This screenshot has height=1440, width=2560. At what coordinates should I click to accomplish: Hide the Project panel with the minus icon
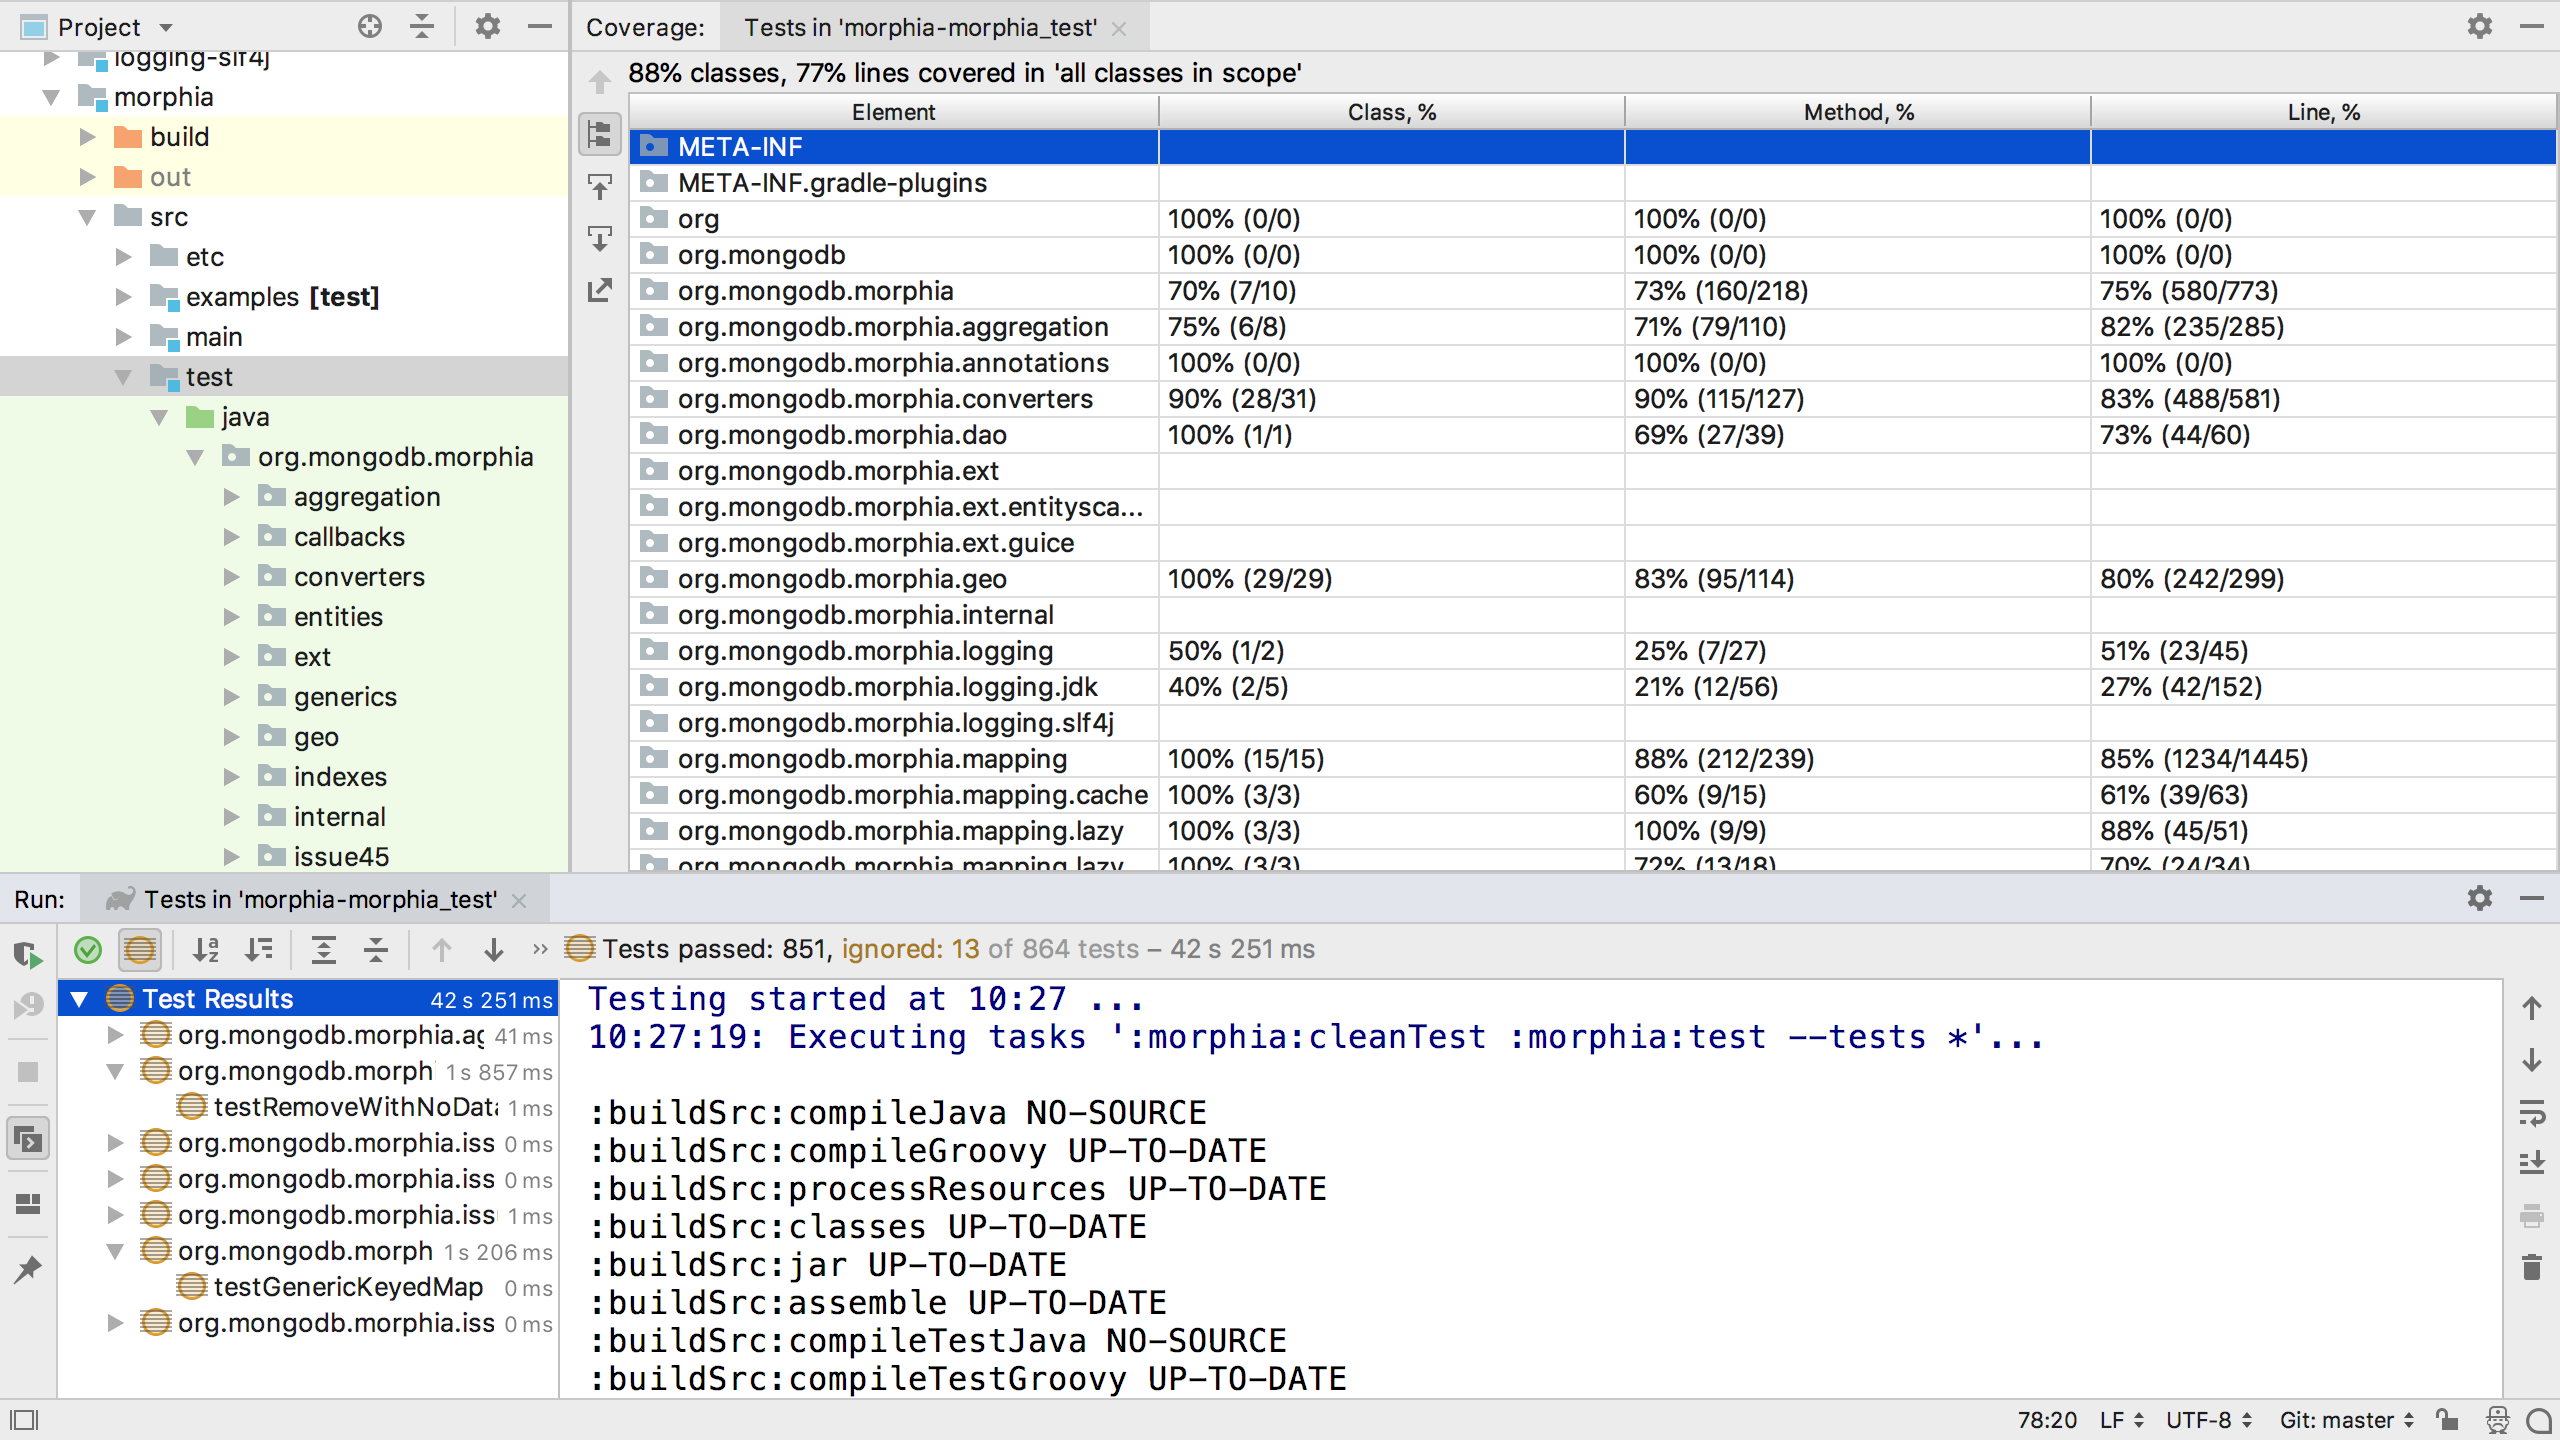click(x=540, y=27)
